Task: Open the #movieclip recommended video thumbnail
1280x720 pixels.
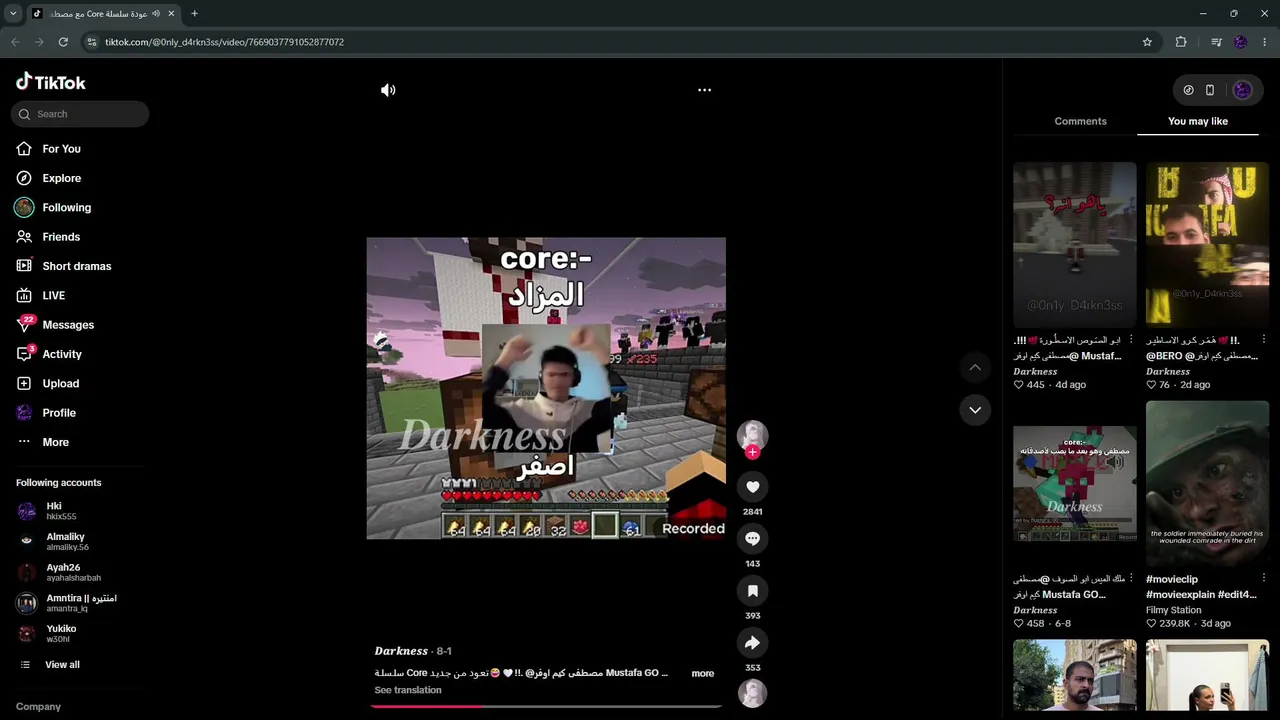Action: tap(1208, 484)
